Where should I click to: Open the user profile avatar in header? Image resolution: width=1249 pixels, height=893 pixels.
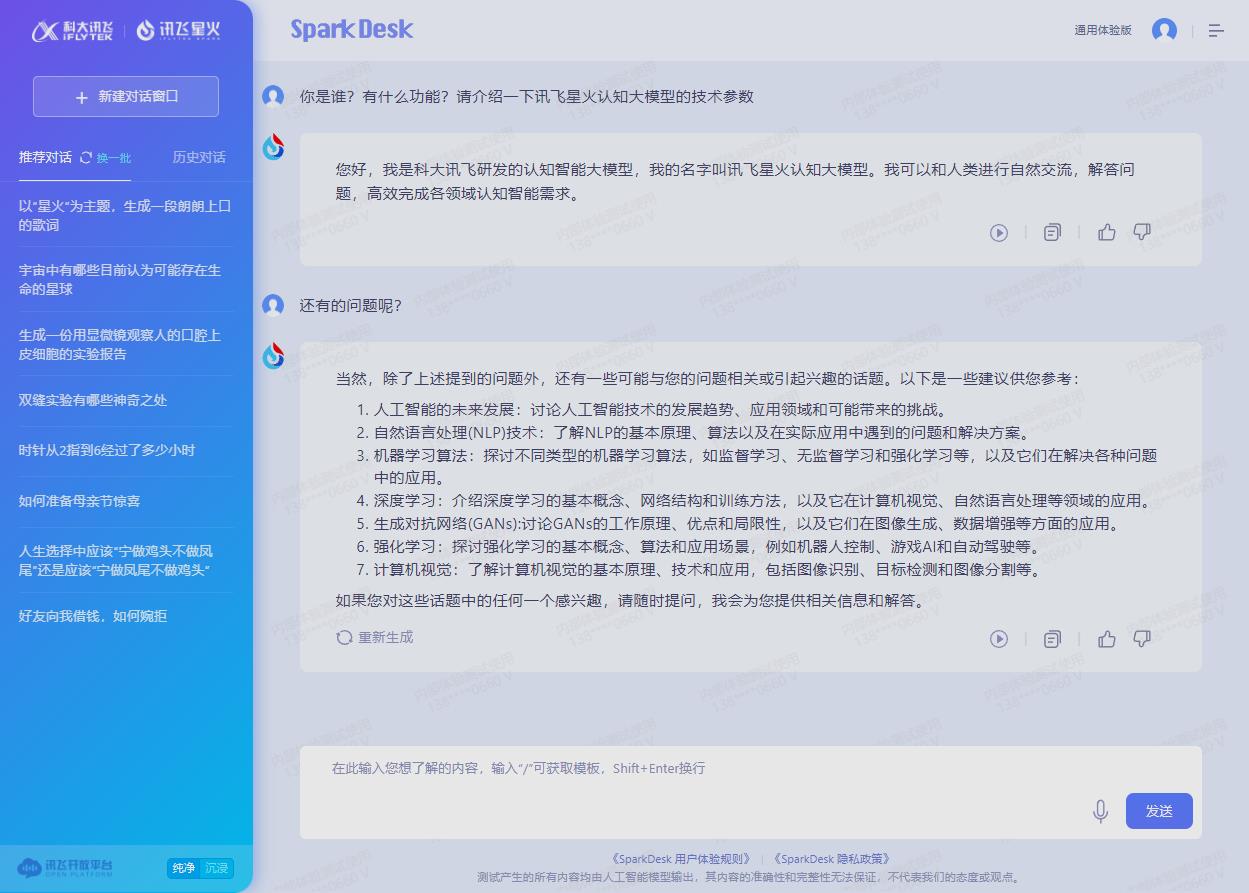tap(1164, 30)
